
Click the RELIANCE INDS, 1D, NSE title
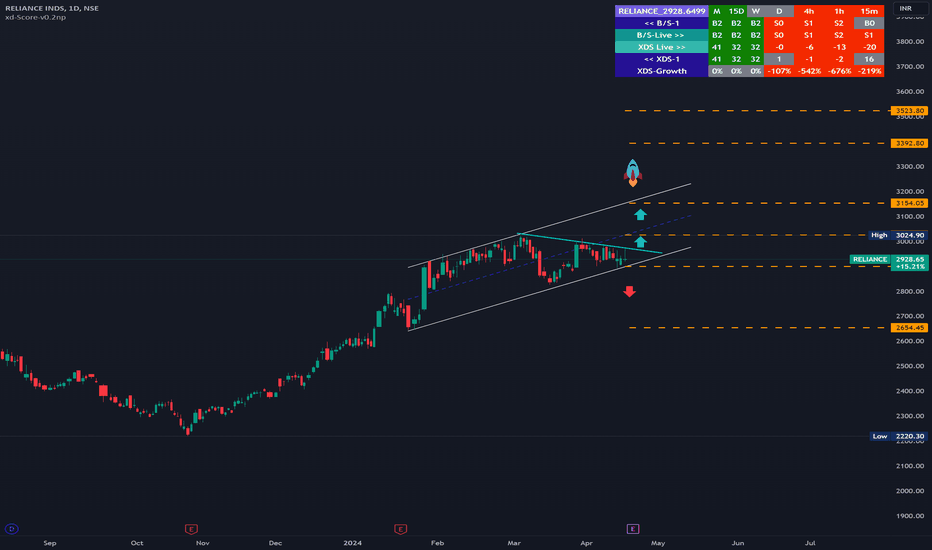pos(52,8)
